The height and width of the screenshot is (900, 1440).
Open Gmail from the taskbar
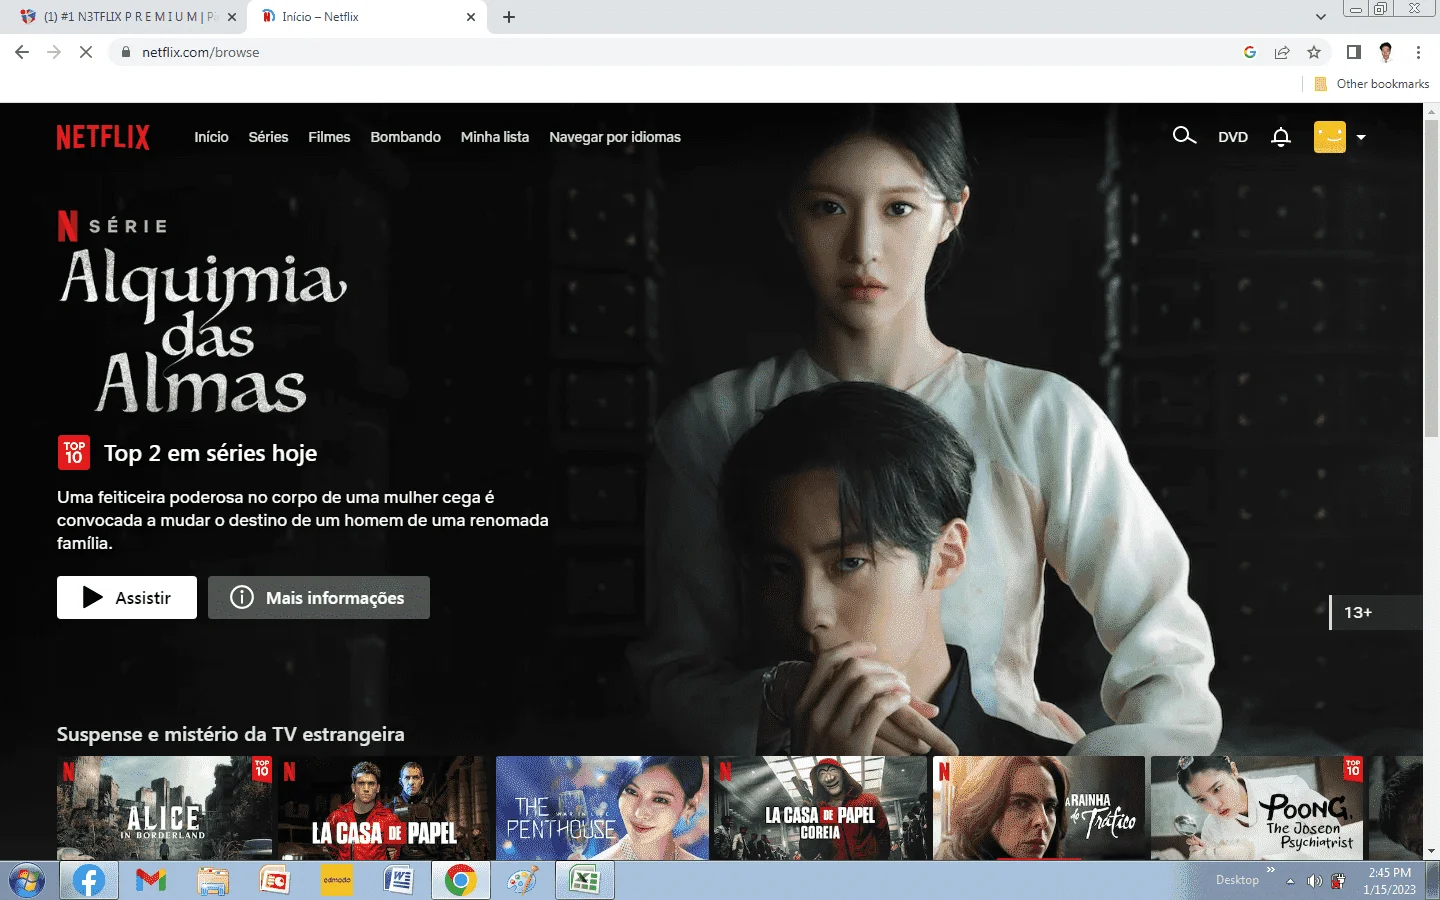pyautogui.click(x=150, y=881)
